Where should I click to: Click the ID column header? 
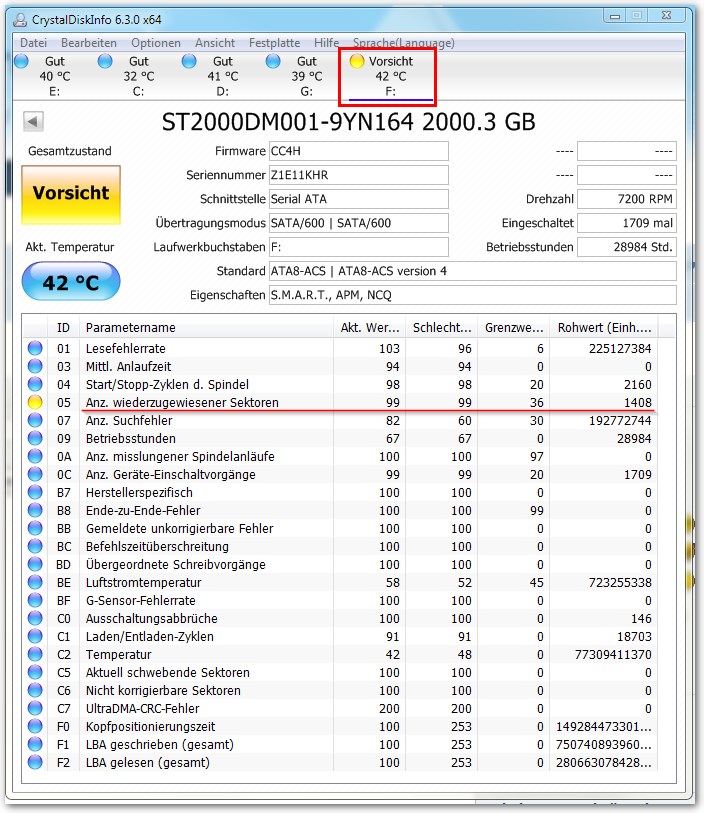[x=63, y=328]
